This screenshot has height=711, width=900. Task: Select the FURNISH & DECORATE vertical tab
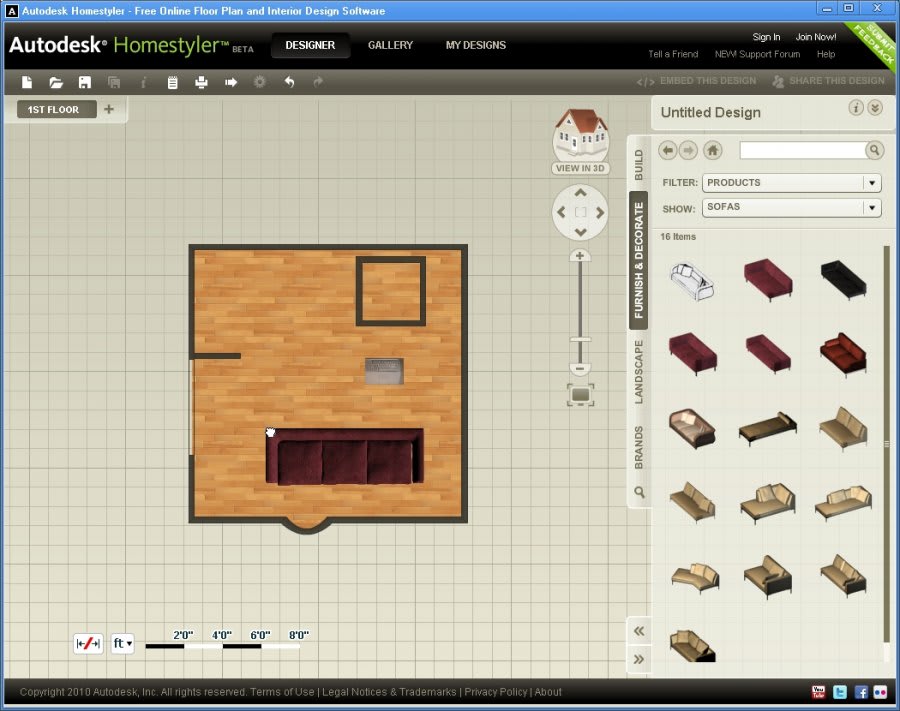[639, 261]
